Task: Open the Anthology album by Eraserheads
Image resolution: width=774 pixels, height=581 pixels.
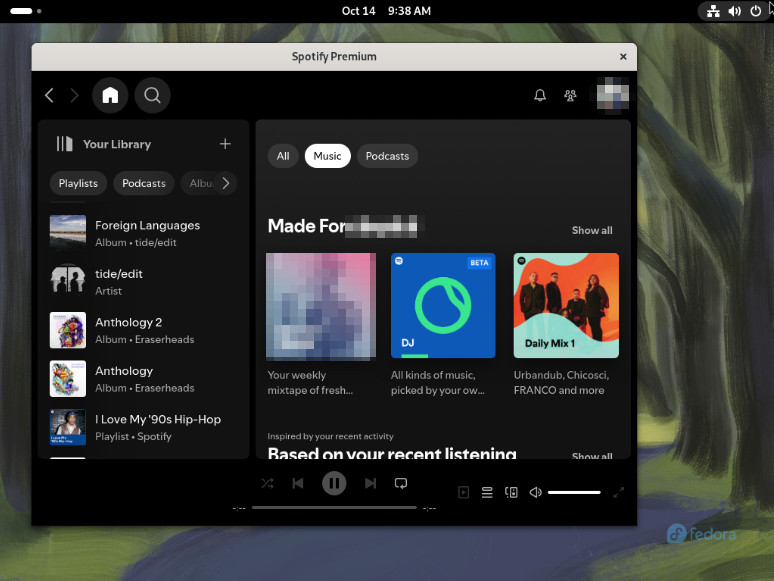Action: [143, 379]
